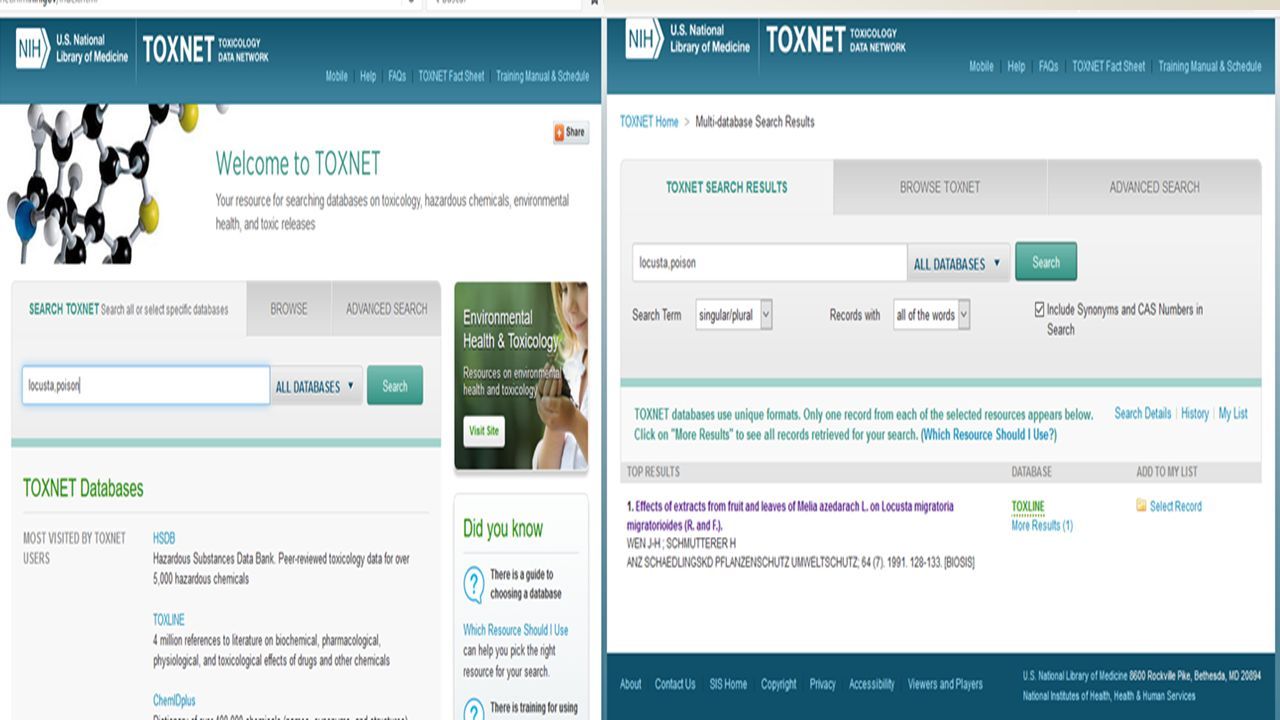
Task: Click TOXNET logo text in left window
Action: (178, 49)
